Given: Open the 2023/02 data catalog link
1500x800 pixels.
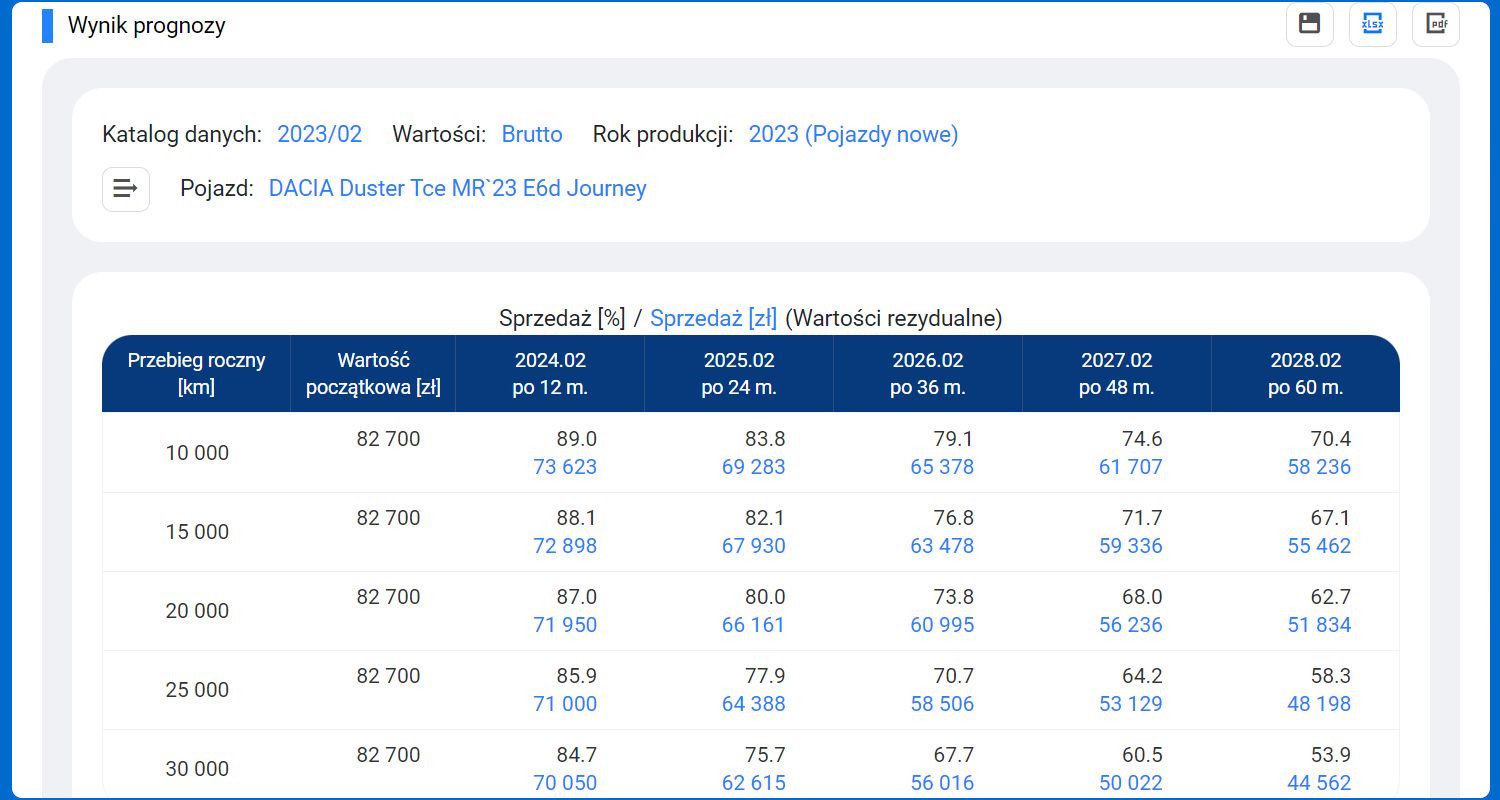Looking at the screenshot, I should [319, 134].
